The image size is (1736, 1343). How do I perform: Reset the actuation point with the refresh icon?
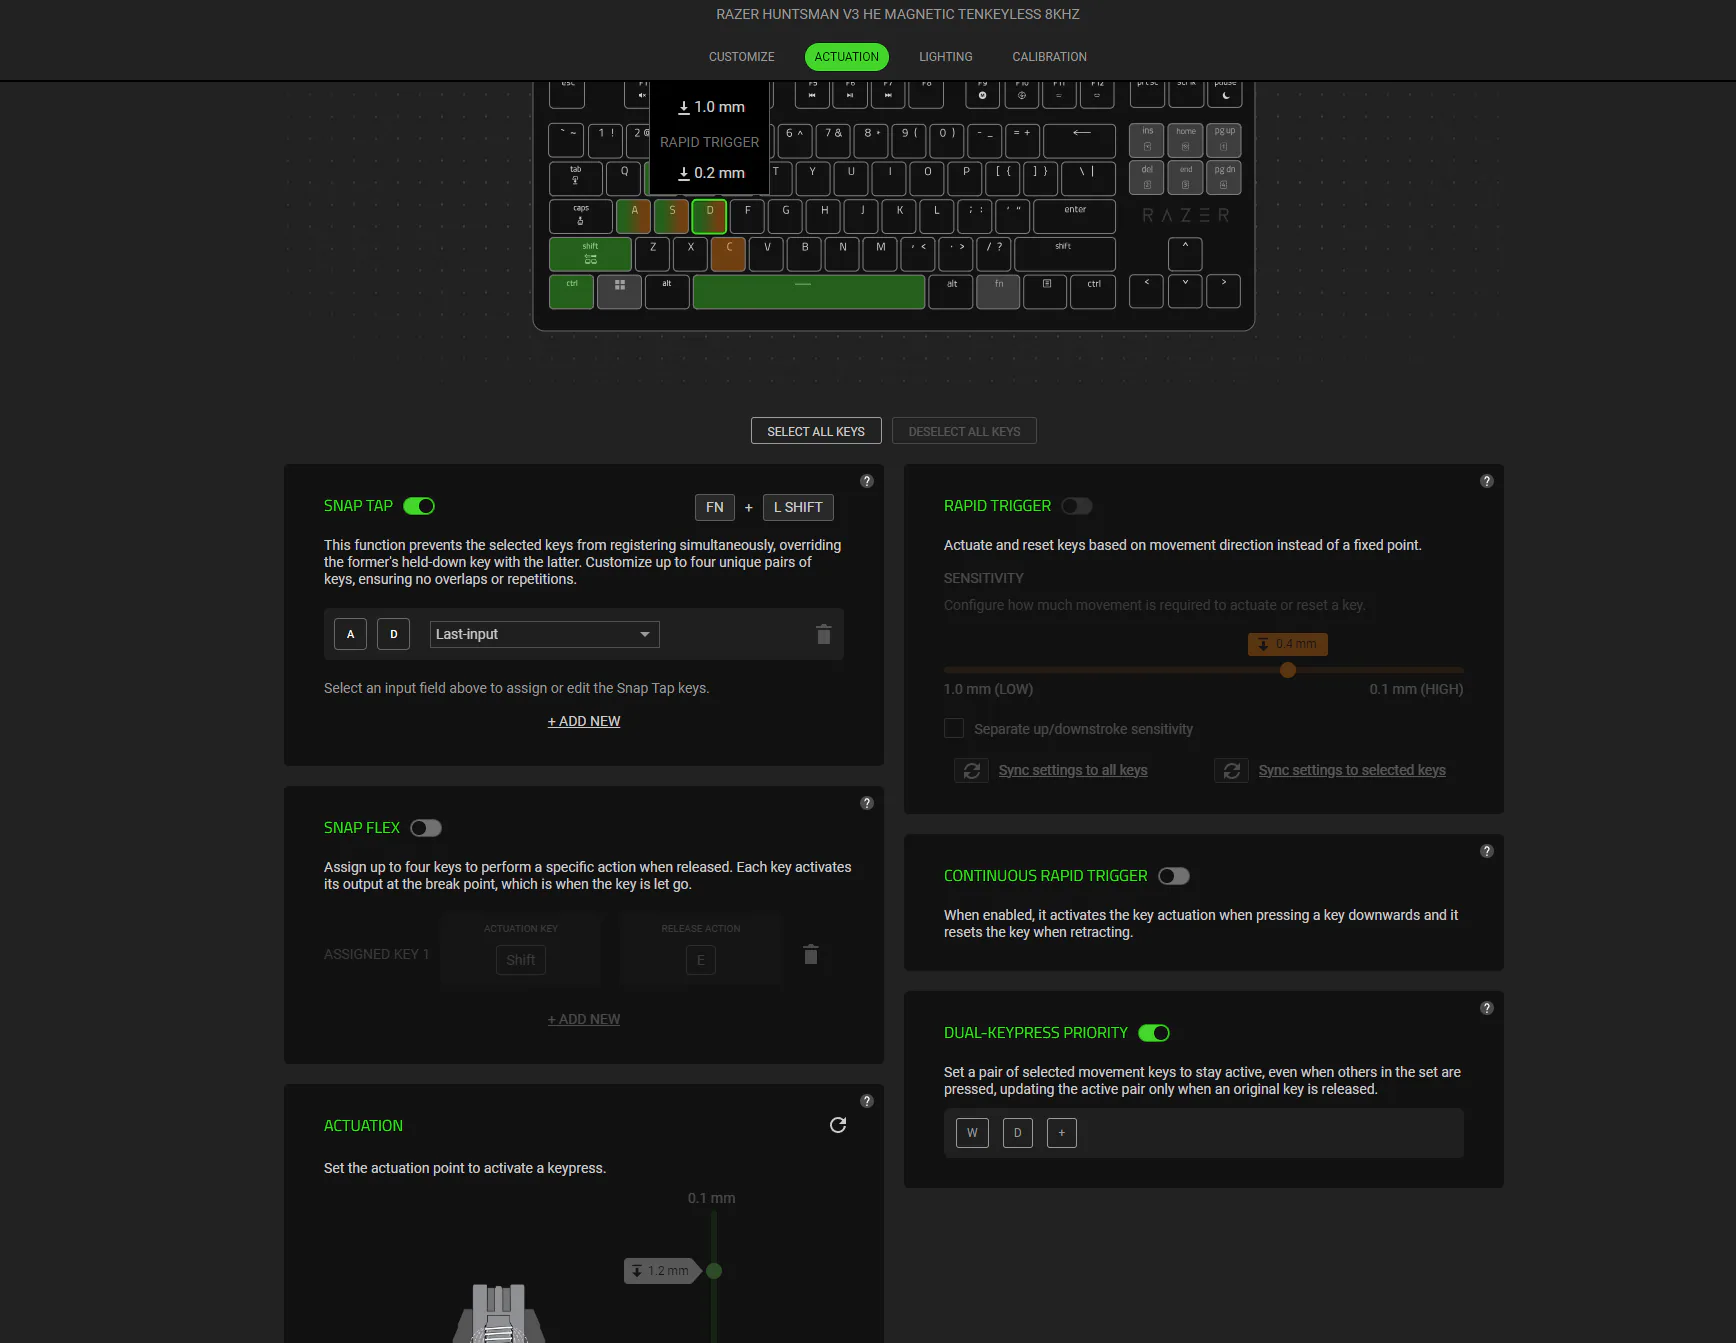838,1125
